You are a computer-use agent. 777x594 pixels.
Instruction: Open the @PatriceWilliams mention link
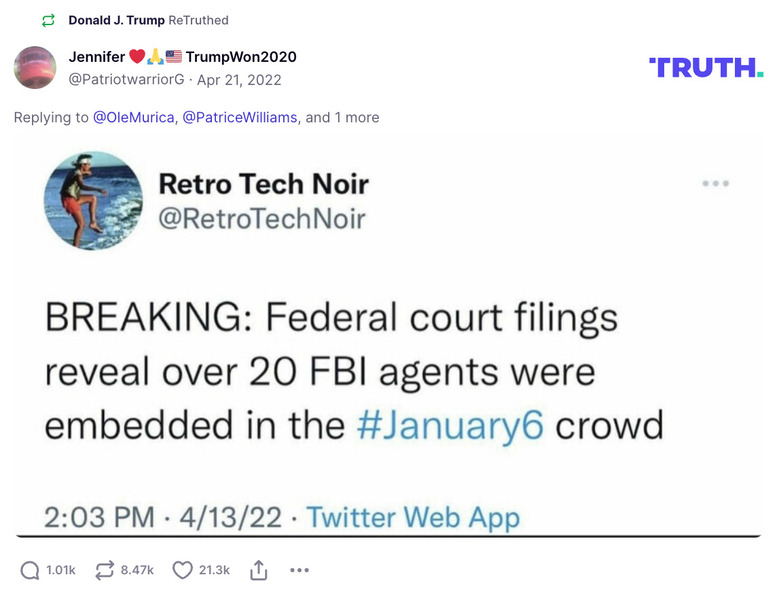click(x=239, y=117)
